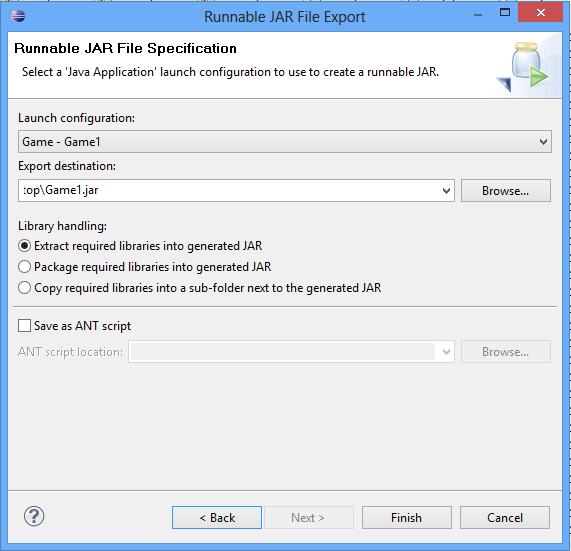The width and height of the screenshot is (571, 551).
Task: Open the help question mark icon
Action: tap(34, 516)
